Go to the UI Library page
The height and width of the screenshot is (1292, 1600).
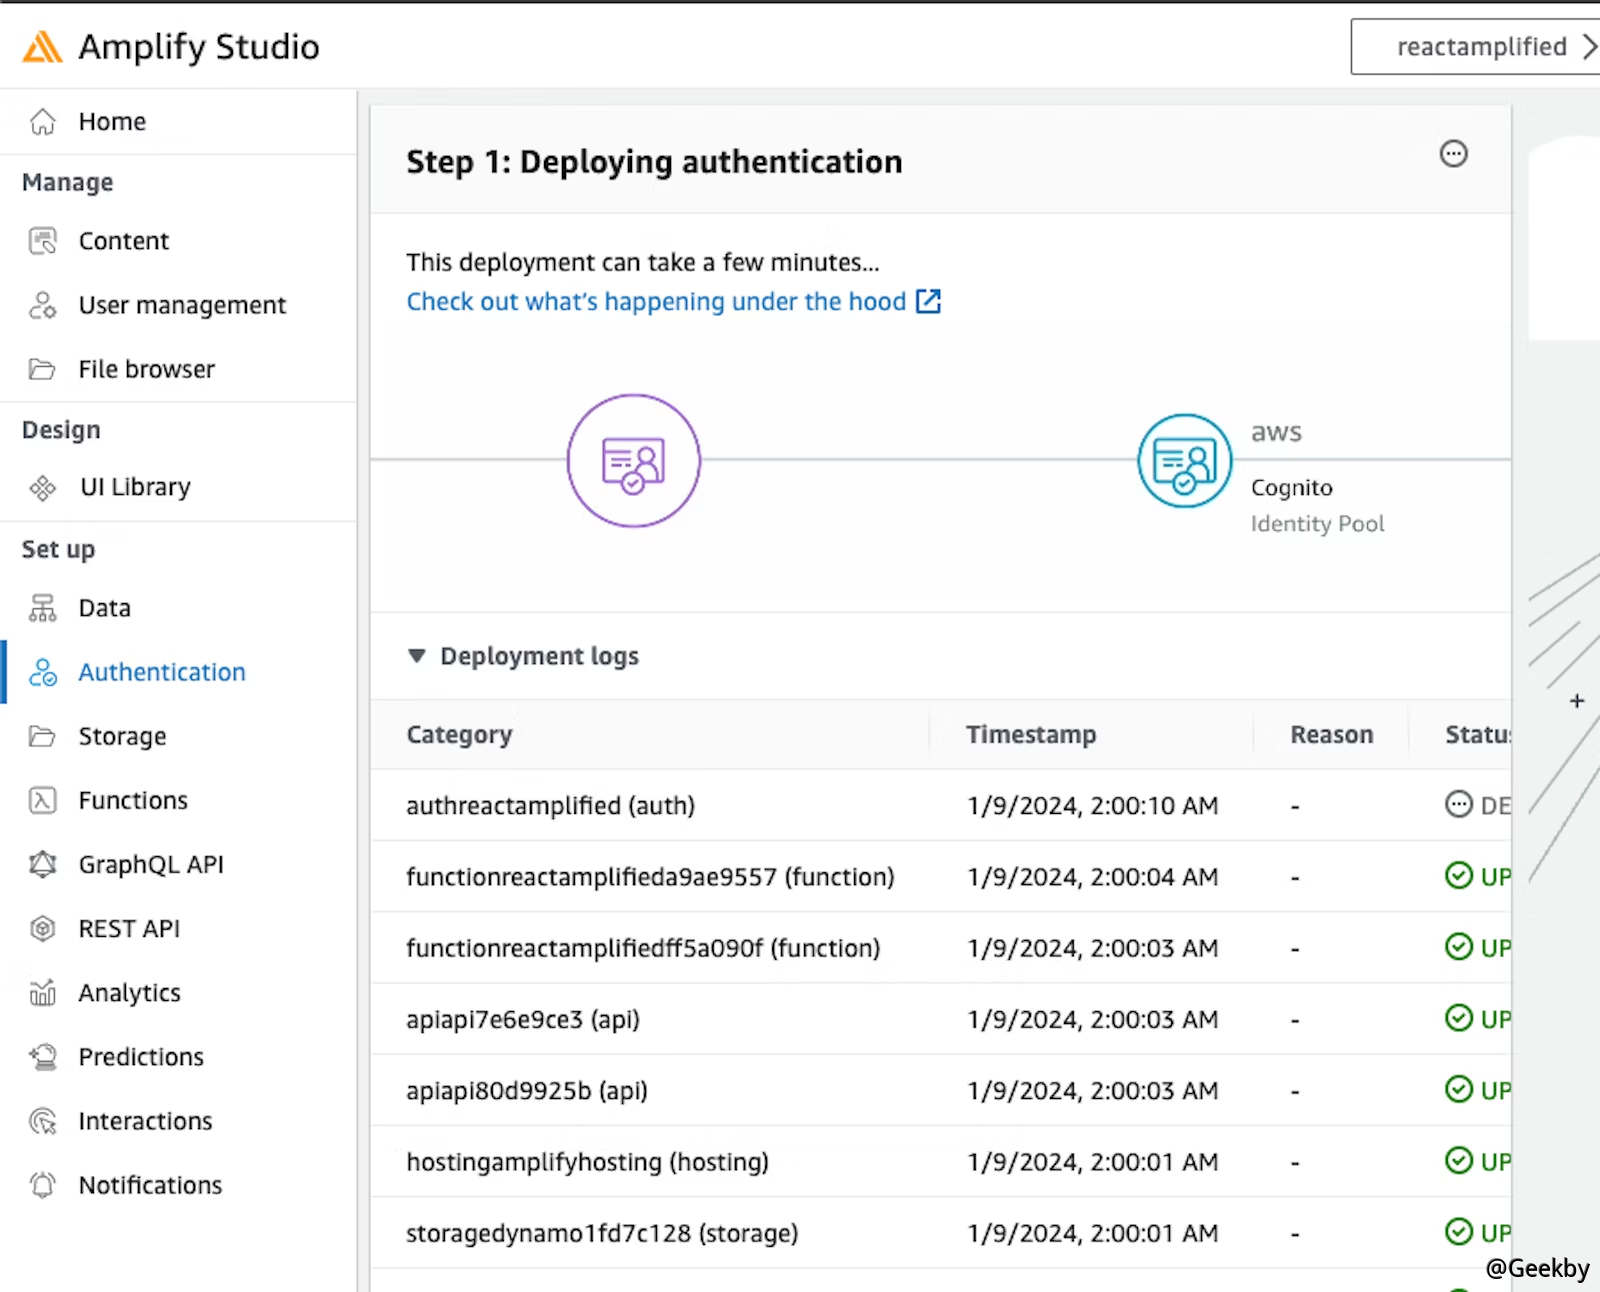[x=134, y=487]
